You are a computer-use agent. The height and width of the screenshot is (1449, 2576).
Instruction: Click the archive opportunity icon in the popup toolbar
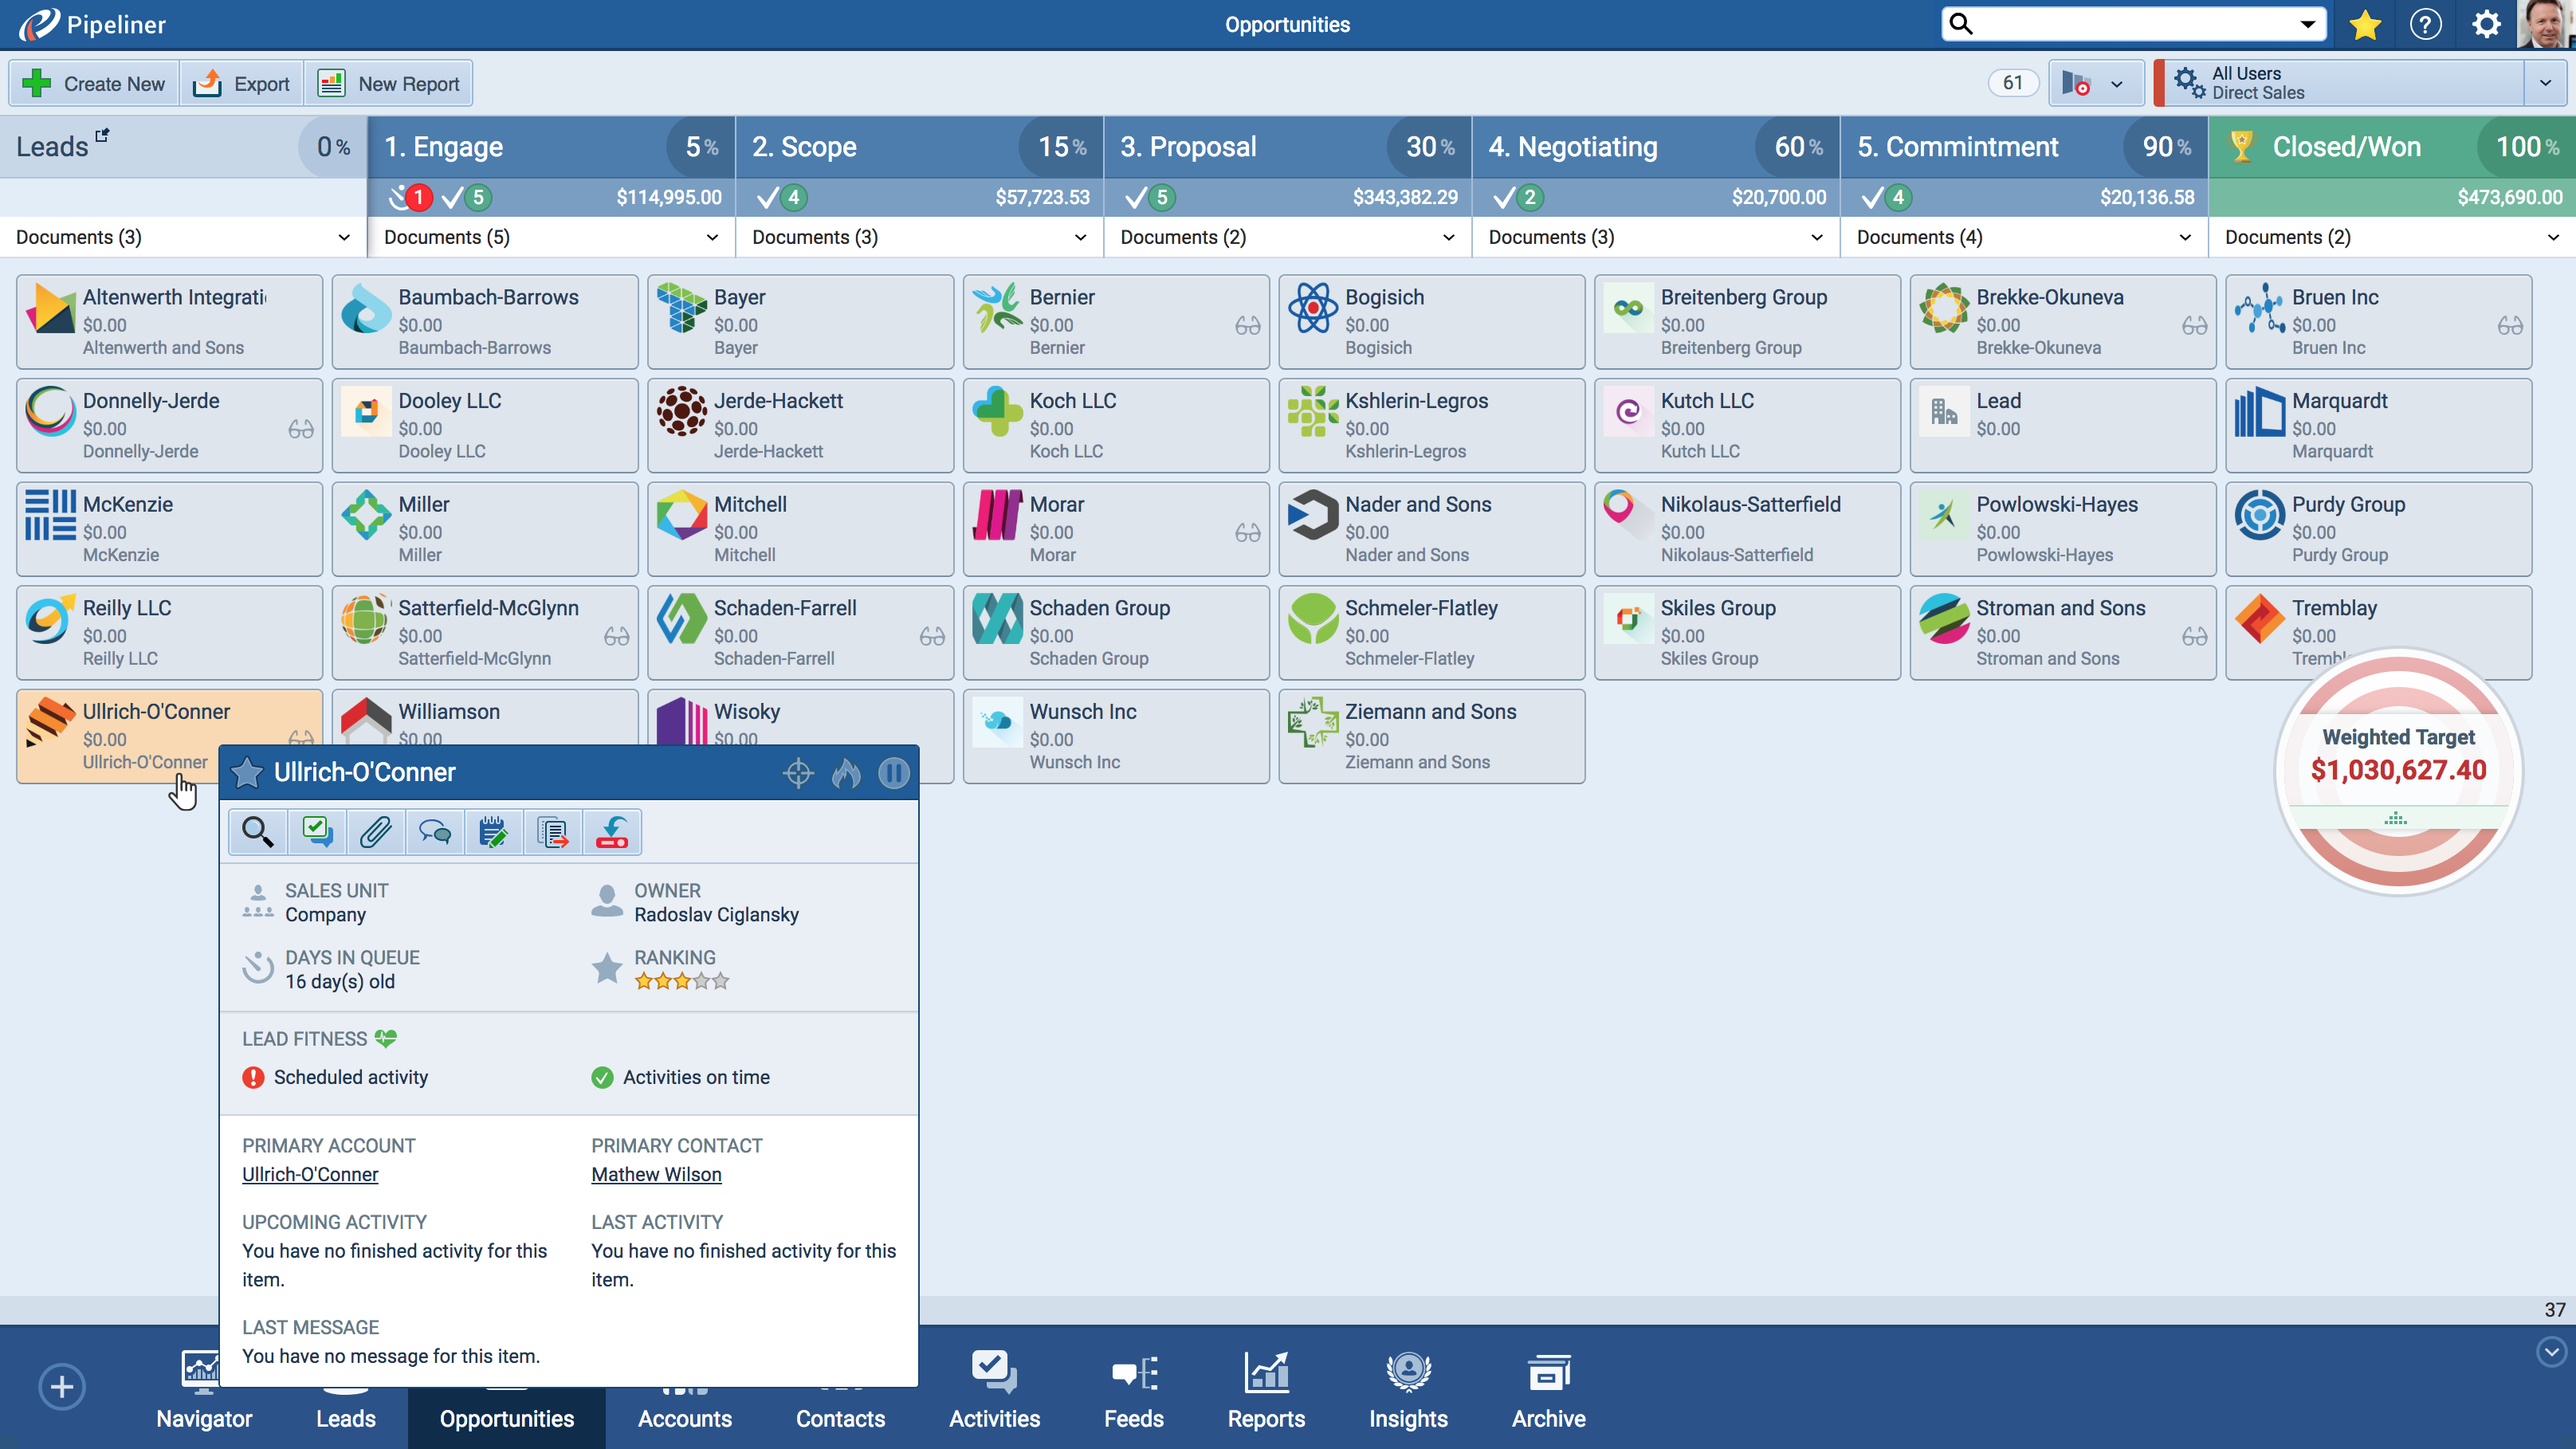611,831
